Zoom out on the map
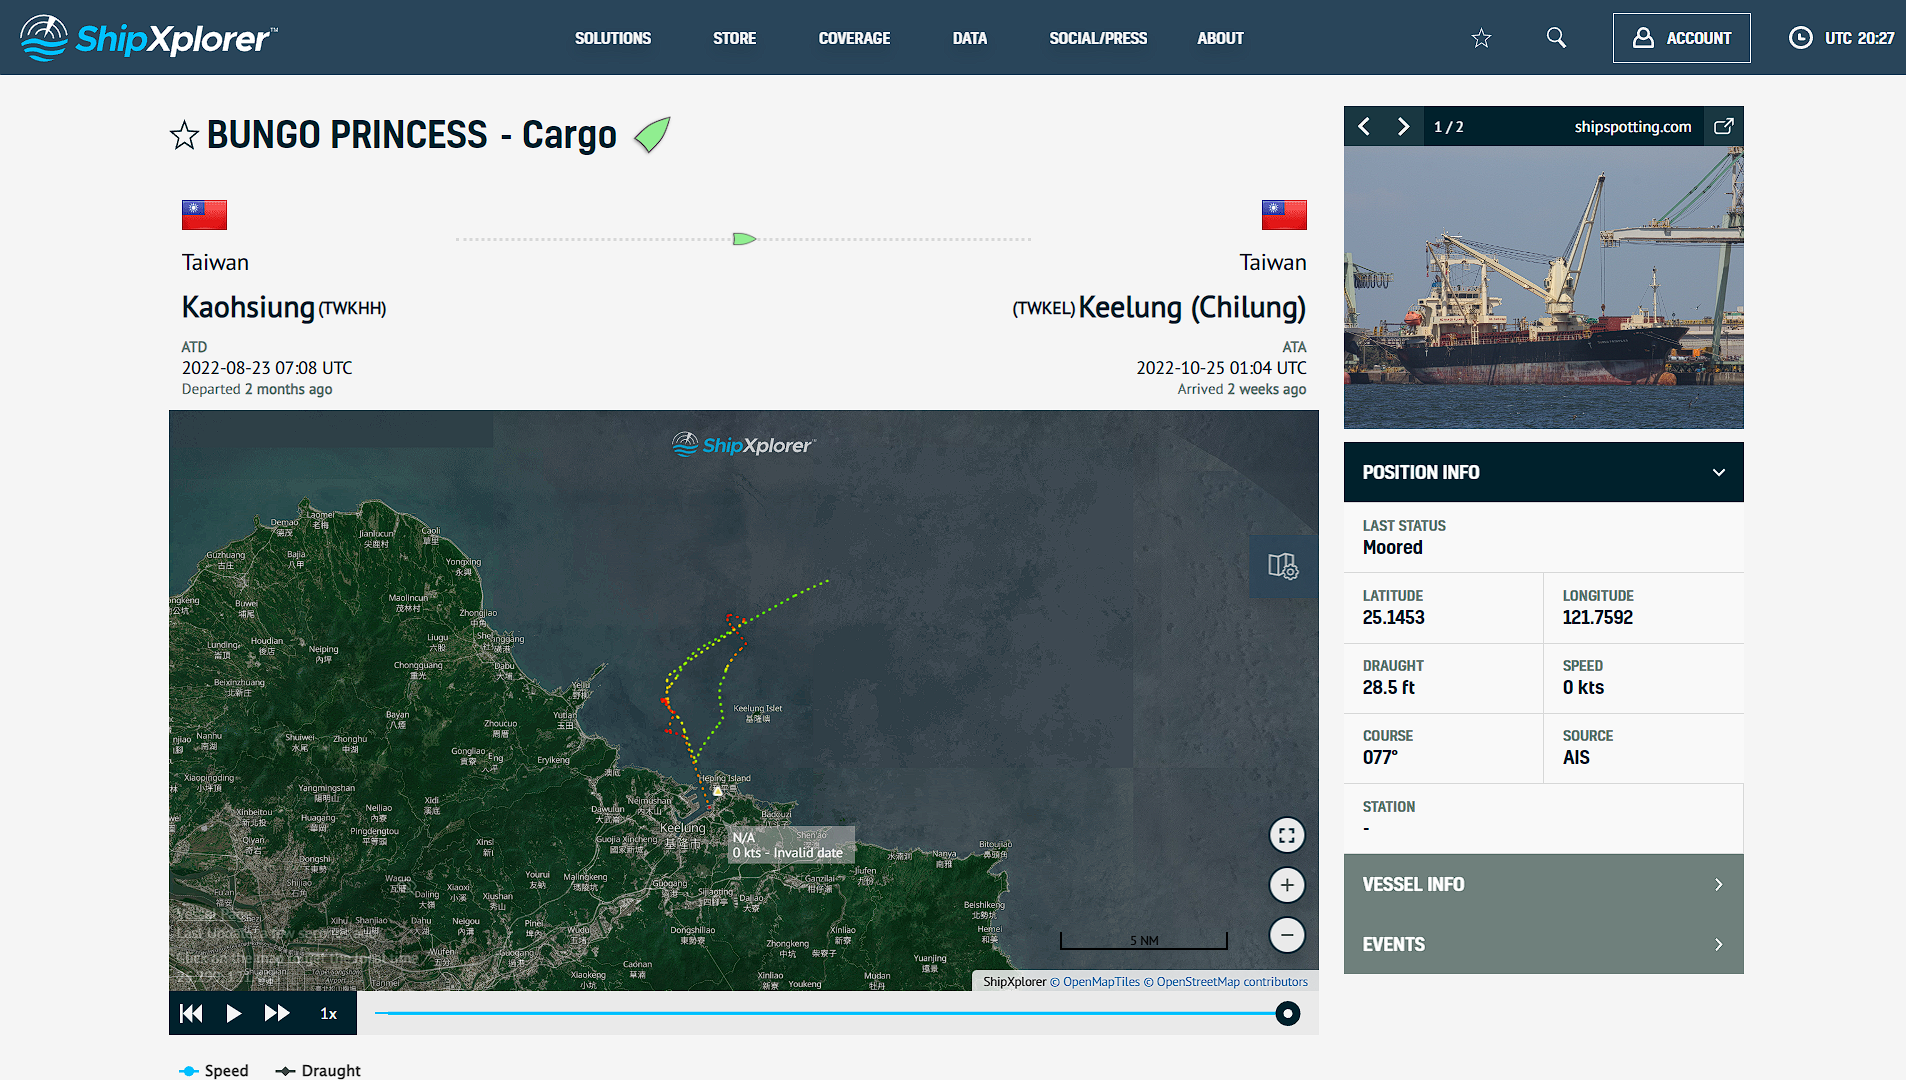This screenshot has height=1080, width=1906. coord(1287,935)
